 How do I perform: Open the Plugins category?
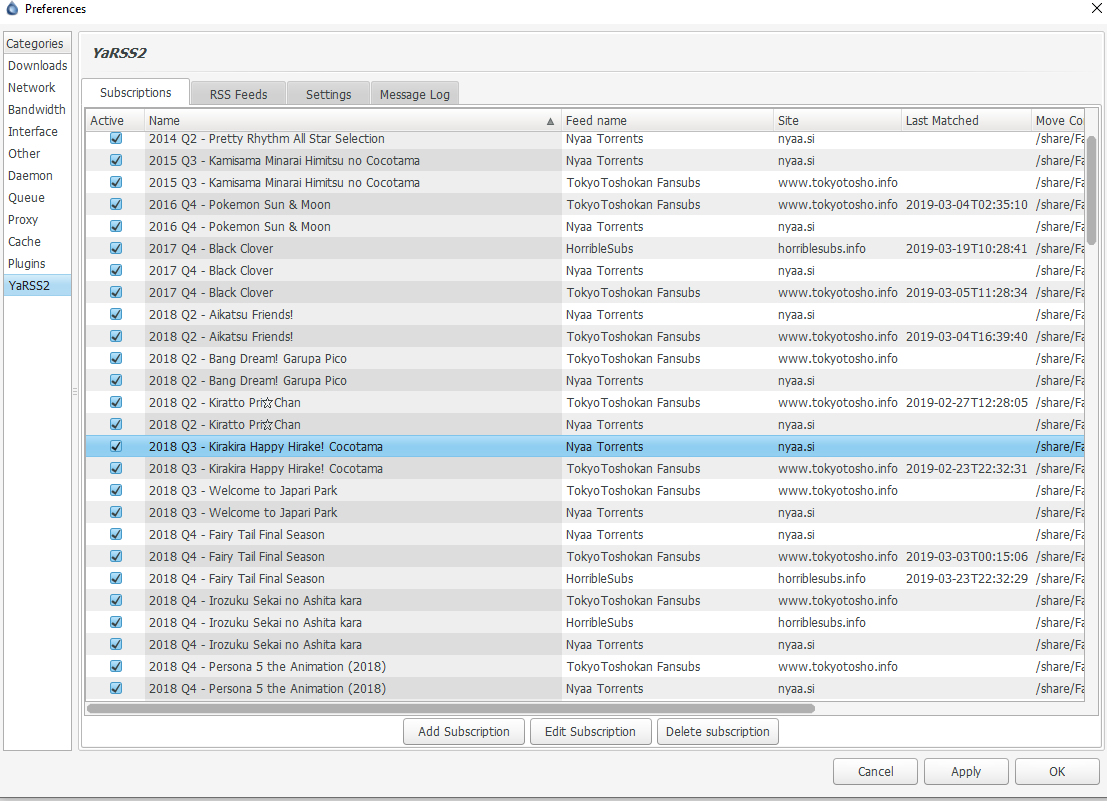[37, 263]
